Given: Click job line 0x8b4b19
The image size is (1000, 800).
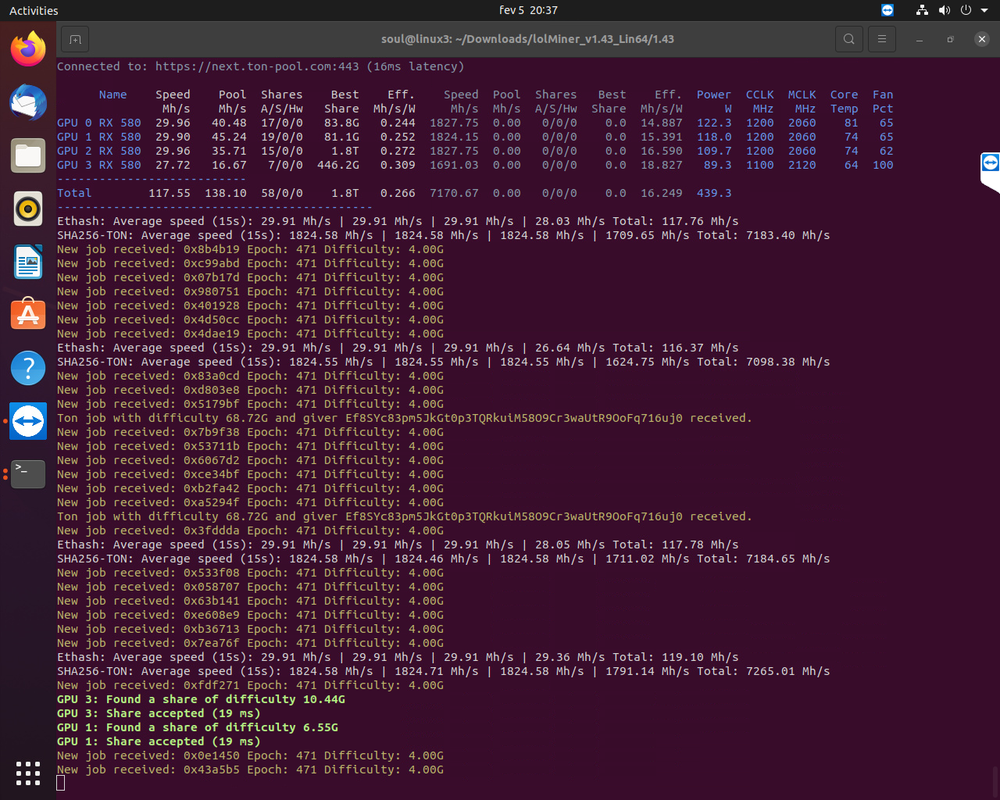Looking at the screenshot, I should (x=250, y=249).
